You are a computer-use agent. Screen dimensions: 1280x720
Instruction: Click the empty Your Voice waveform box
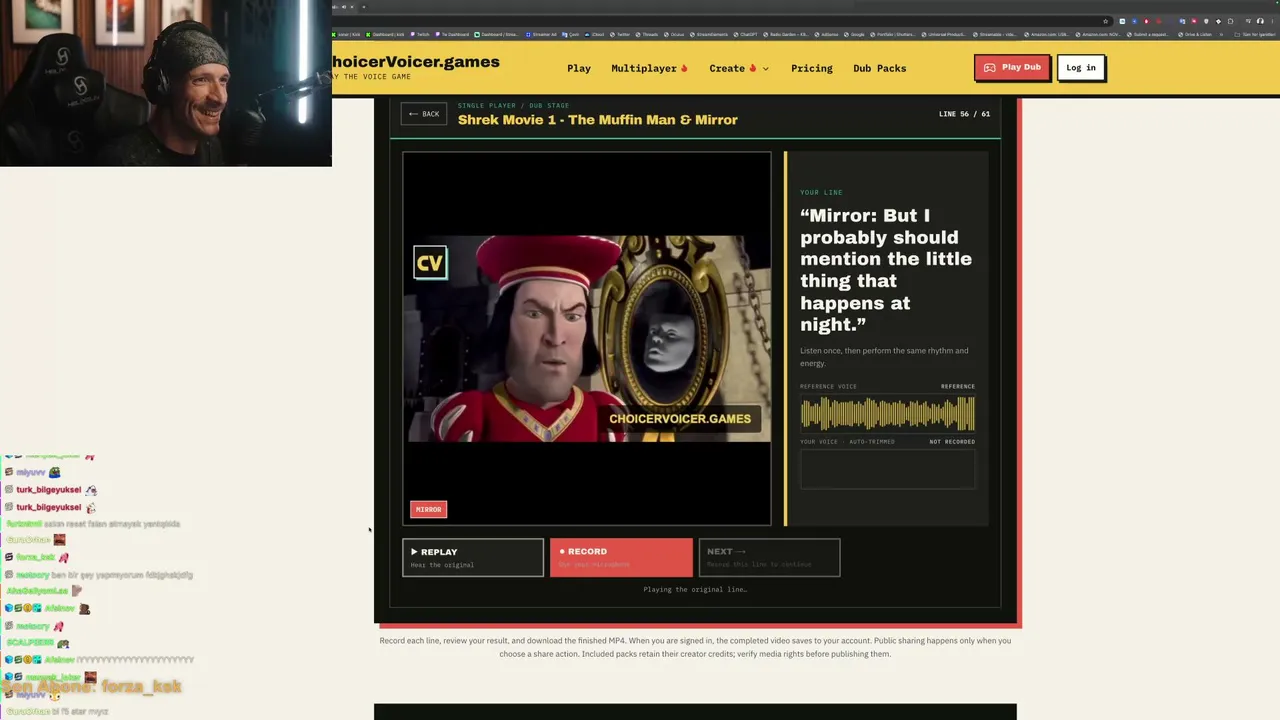click(x=888, y=469)
